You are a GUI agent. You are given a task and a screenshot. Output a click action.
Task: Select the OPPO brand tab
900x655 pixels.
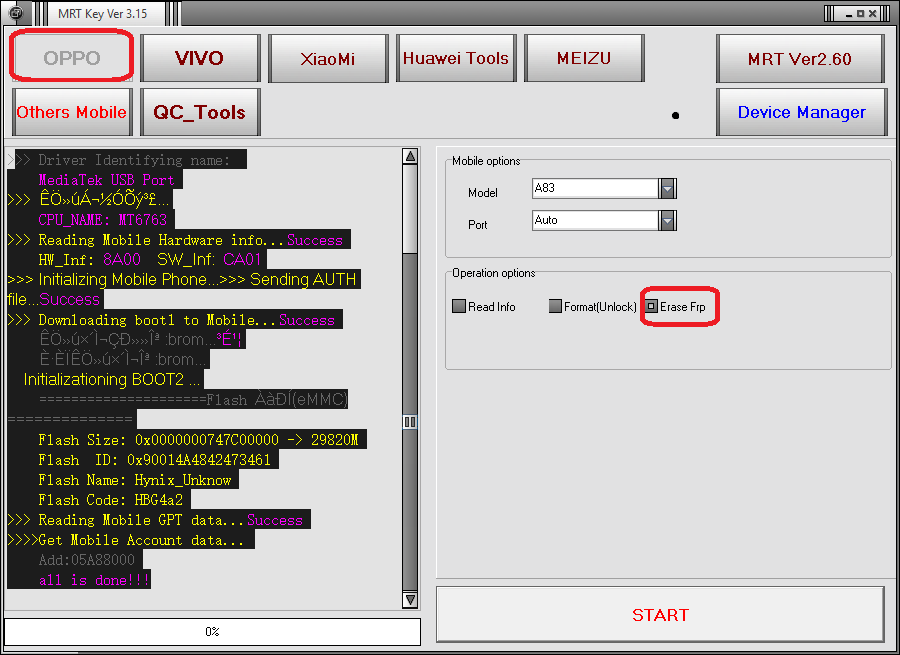coord(72,57)
